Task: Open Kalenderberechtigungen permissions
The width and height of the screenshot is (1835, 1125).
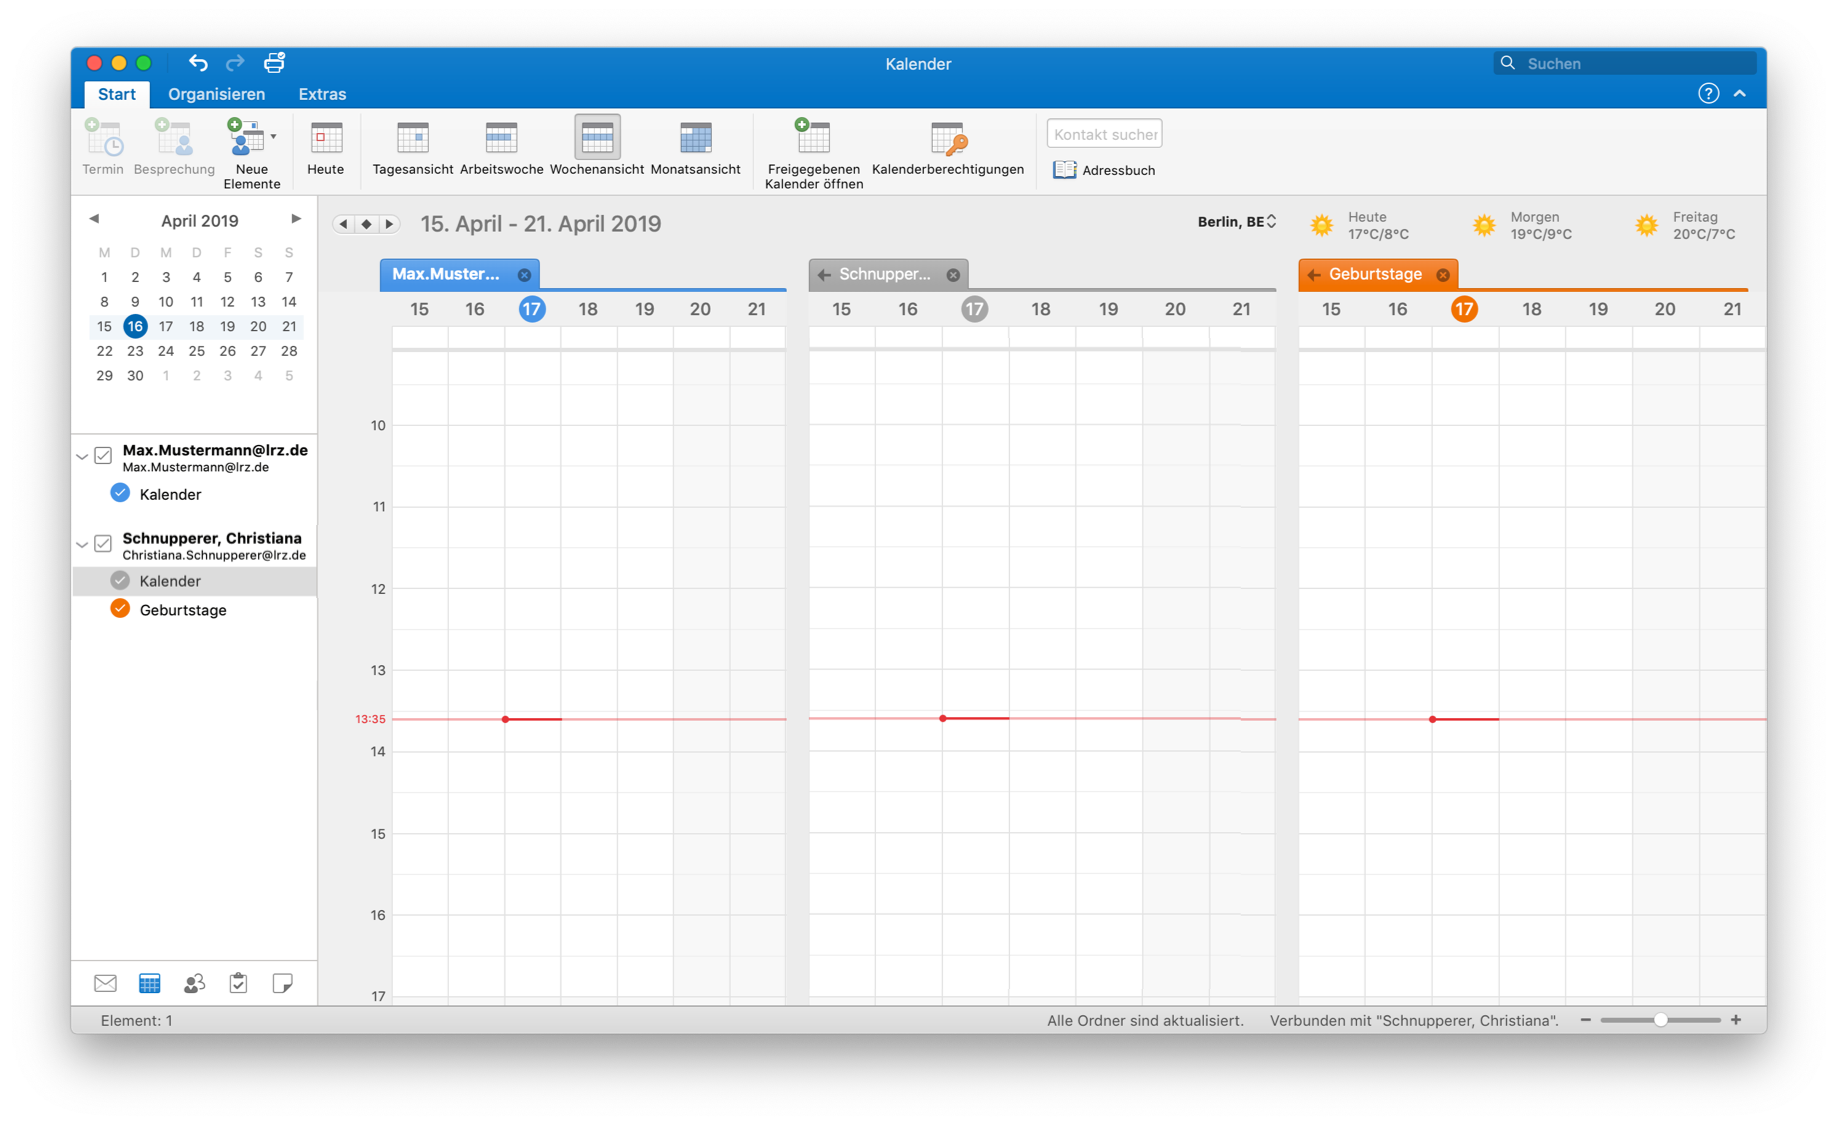Action: tap(947, 146)
